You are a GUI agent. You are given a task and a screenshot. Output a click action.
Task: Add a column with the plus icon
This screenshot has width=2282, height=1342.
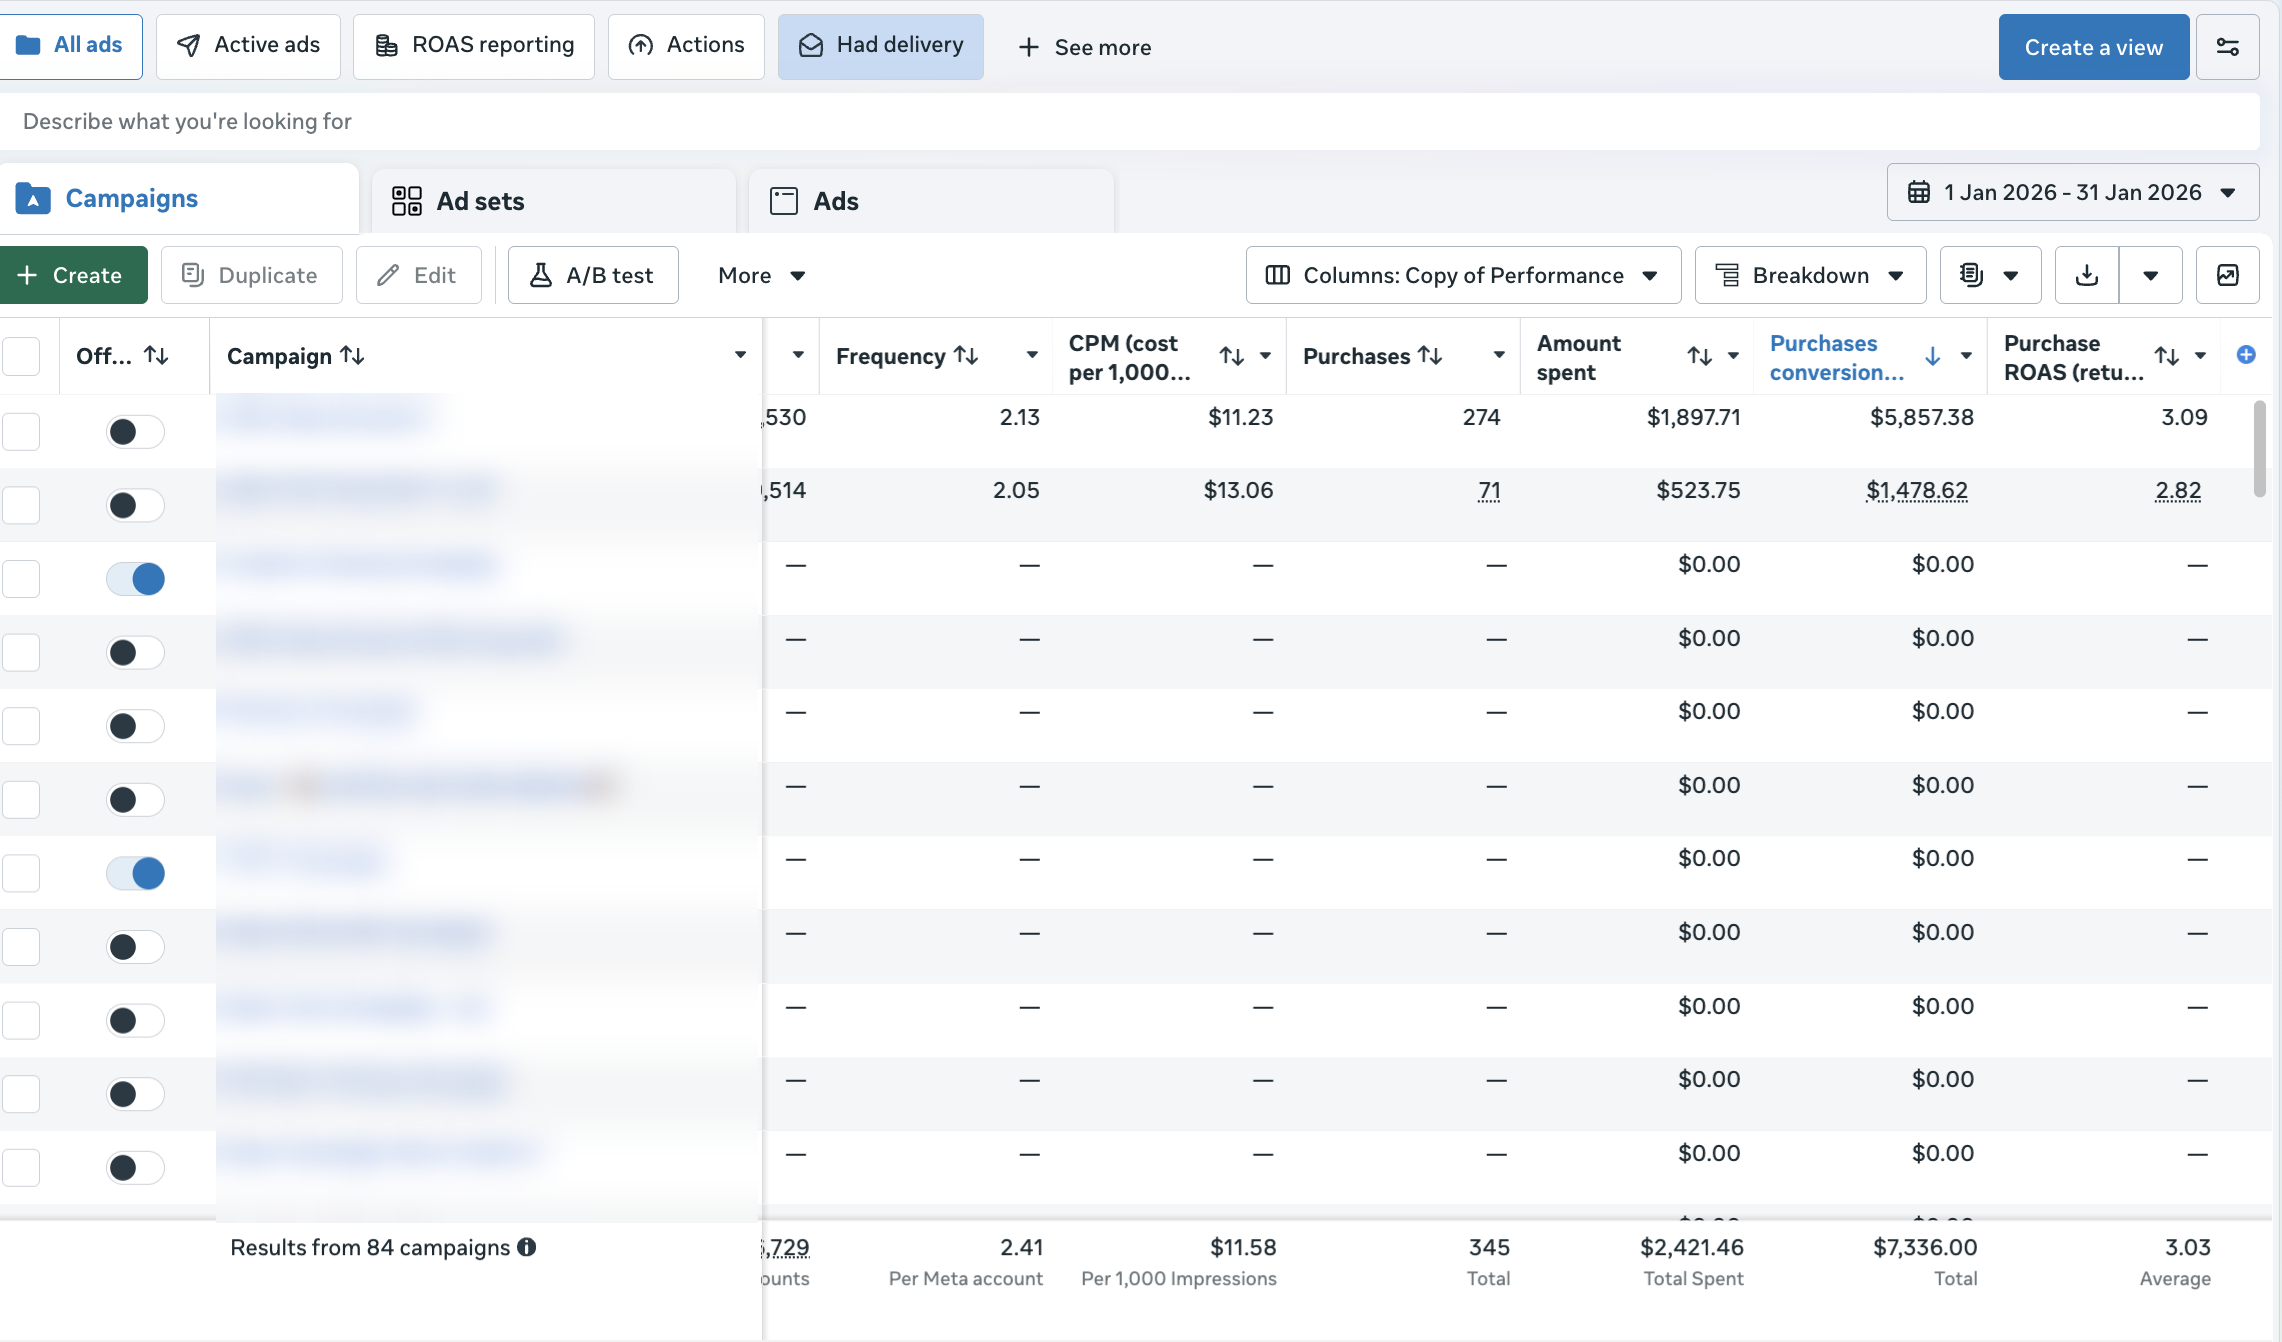pos(2246,355)
